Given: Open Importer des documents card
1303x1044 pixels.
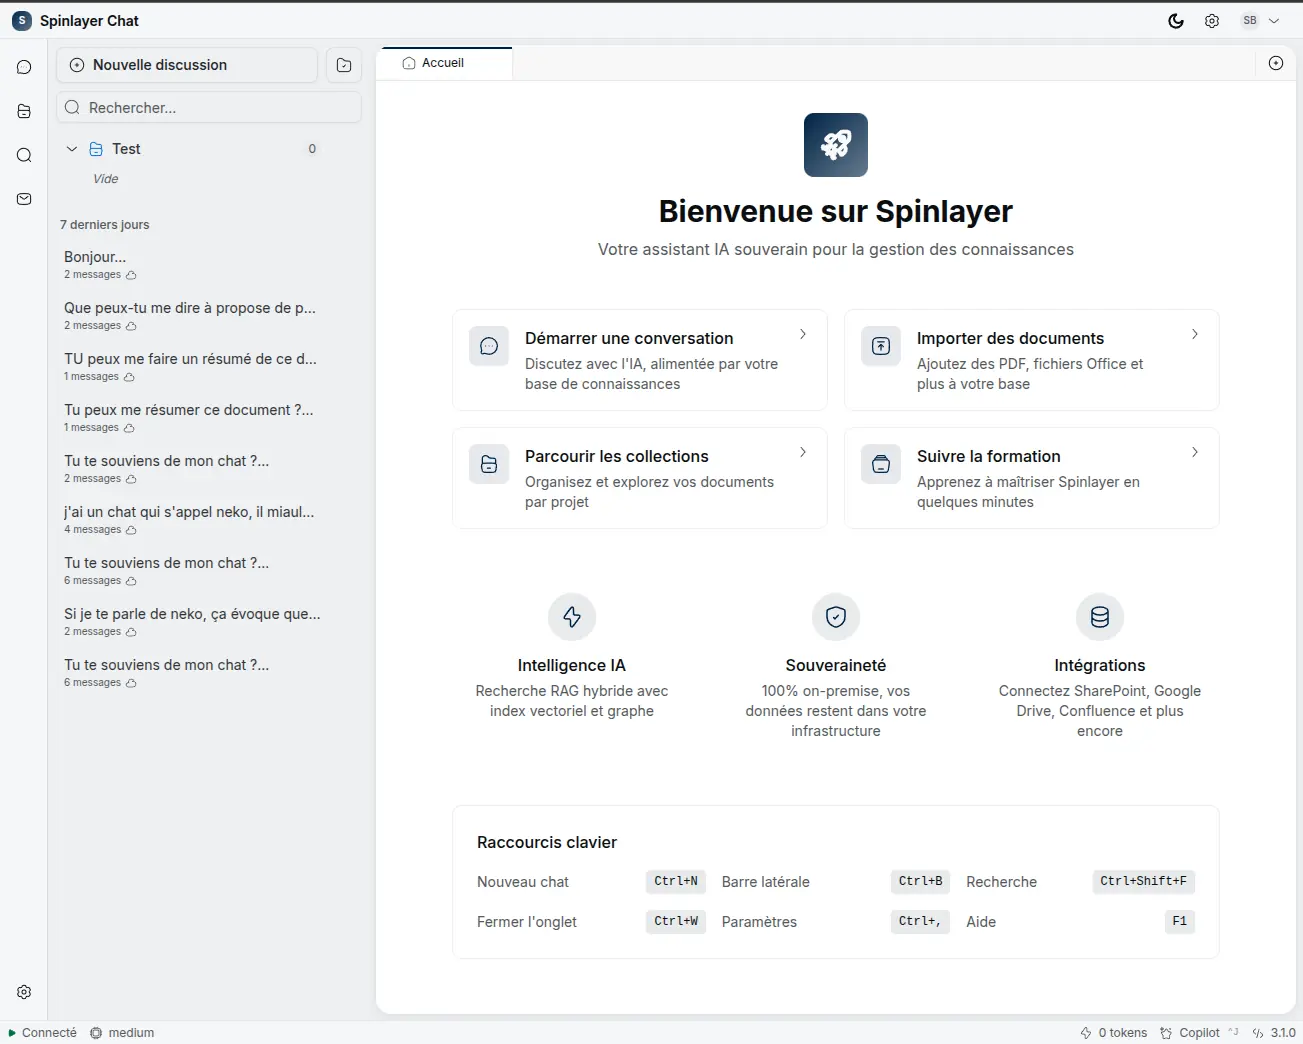Looking at the screenshot, I should (x=1032, y=360).
